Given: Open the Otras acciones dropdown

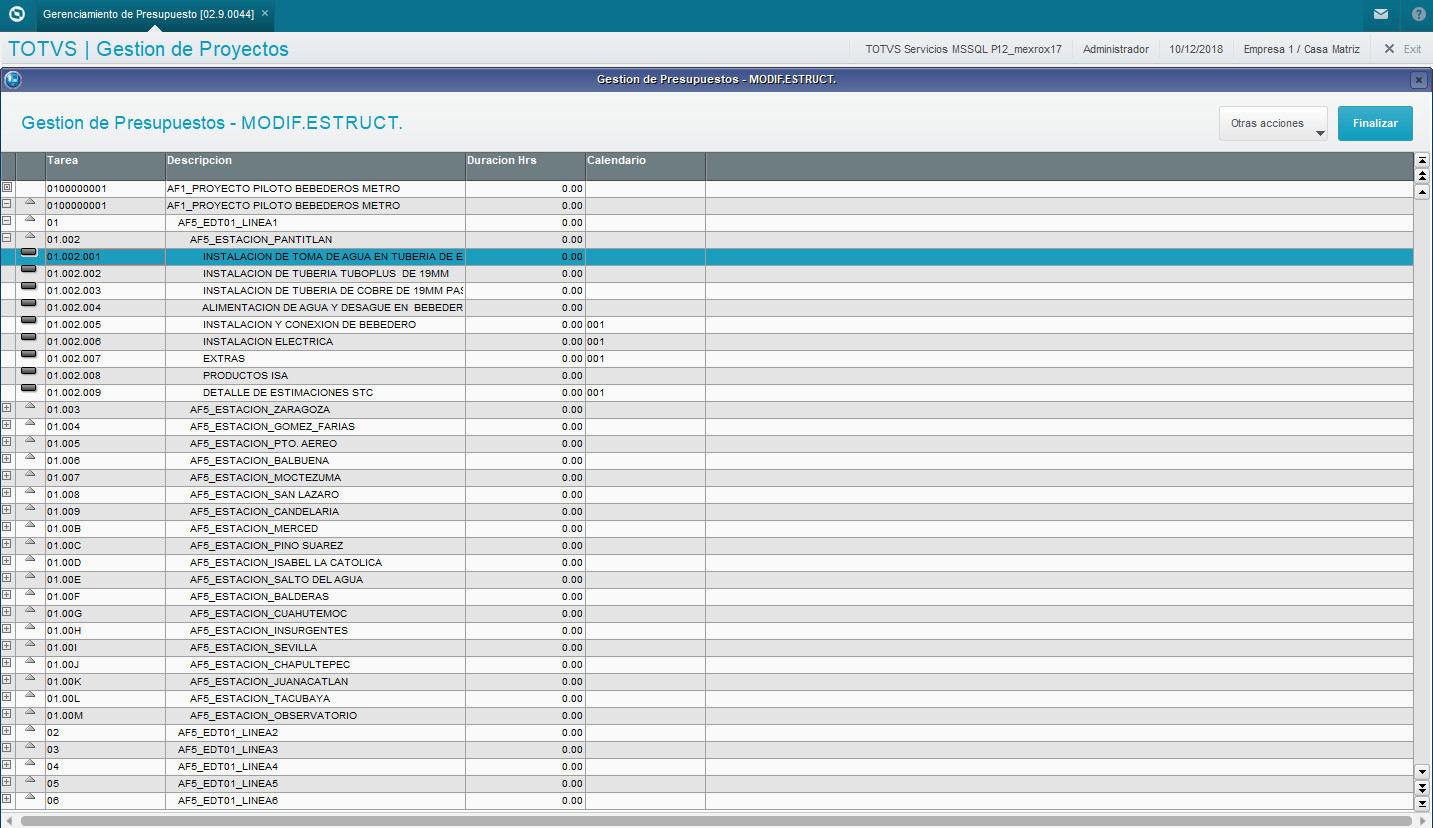Looking at the screenshot, I should pyautogui.click(x=1273, y=123).
